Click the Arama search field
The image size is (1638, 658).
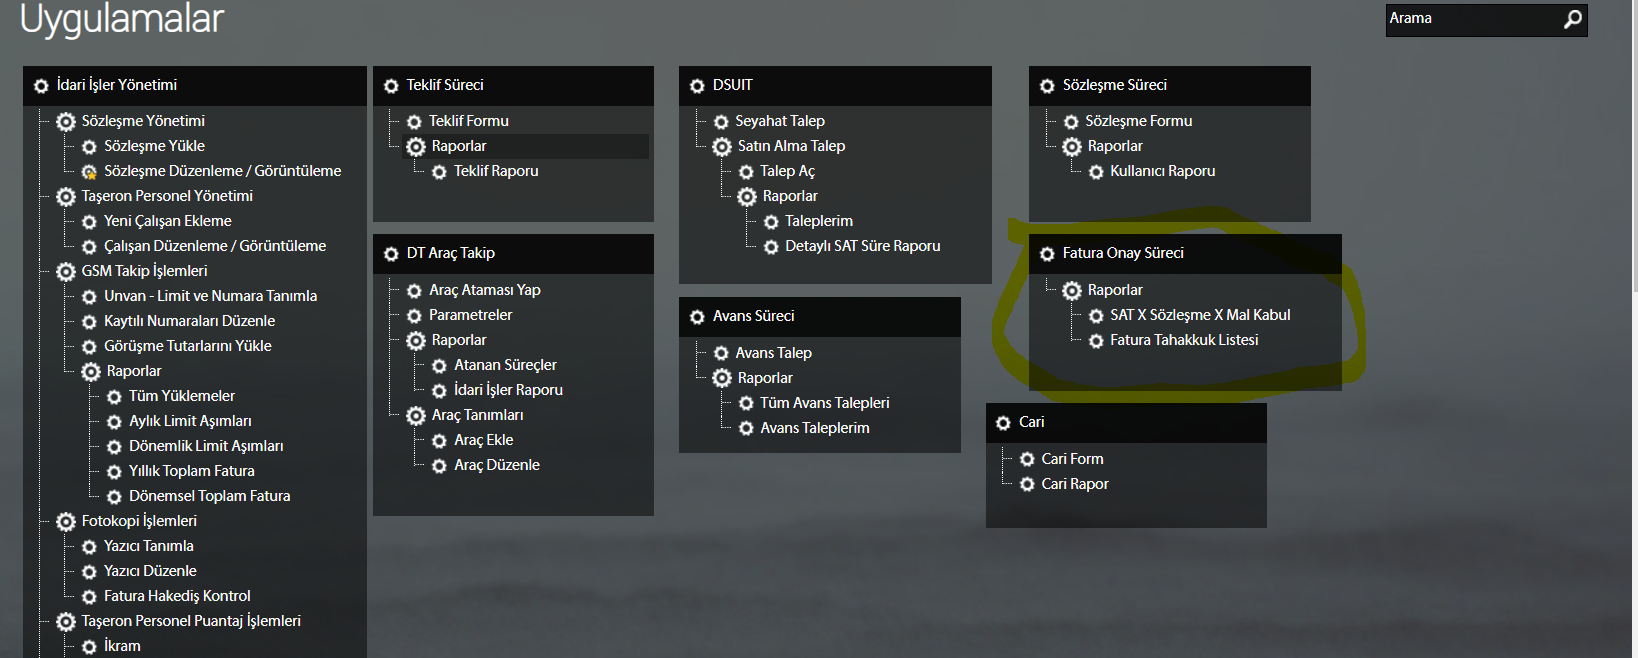(x=1470, y=19)
